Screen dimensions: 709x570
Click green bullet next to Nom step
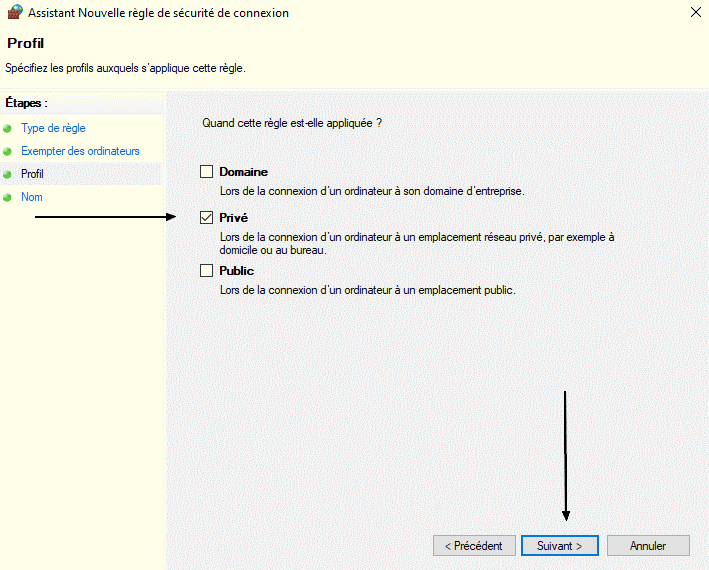click(7, 198)
